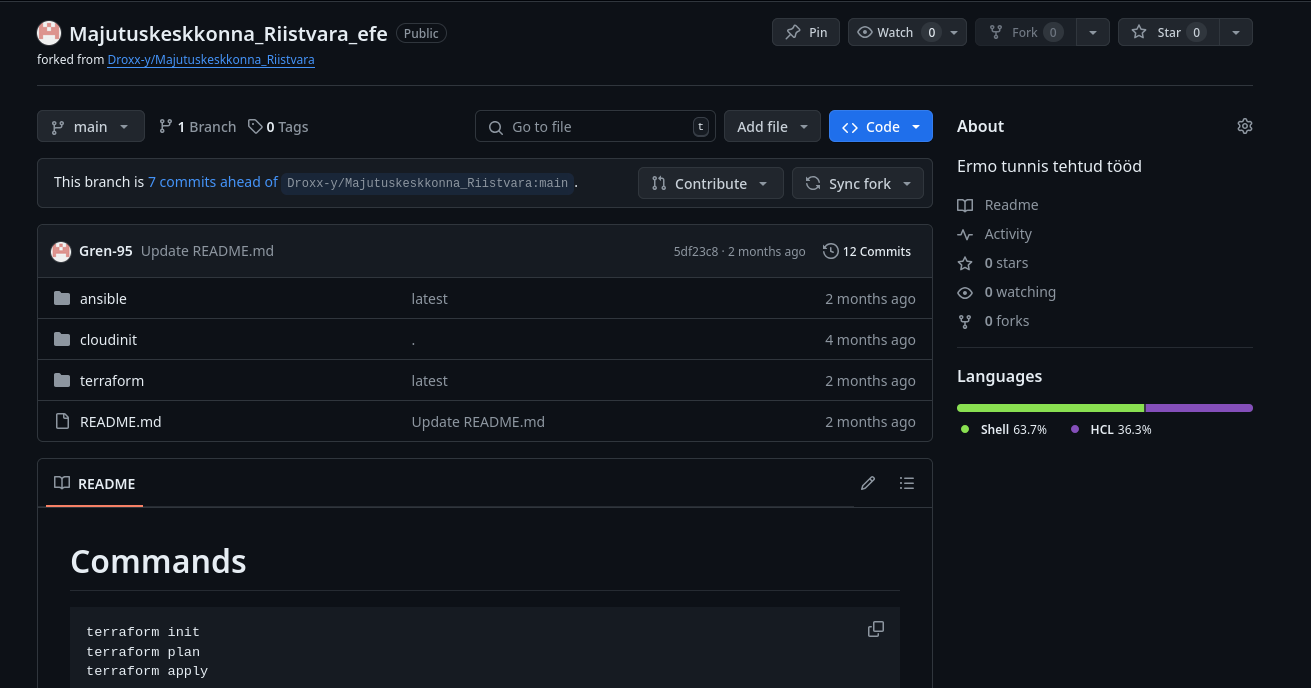
Task: Open the Activity link in About
Action: click(x=1008, y=234)
